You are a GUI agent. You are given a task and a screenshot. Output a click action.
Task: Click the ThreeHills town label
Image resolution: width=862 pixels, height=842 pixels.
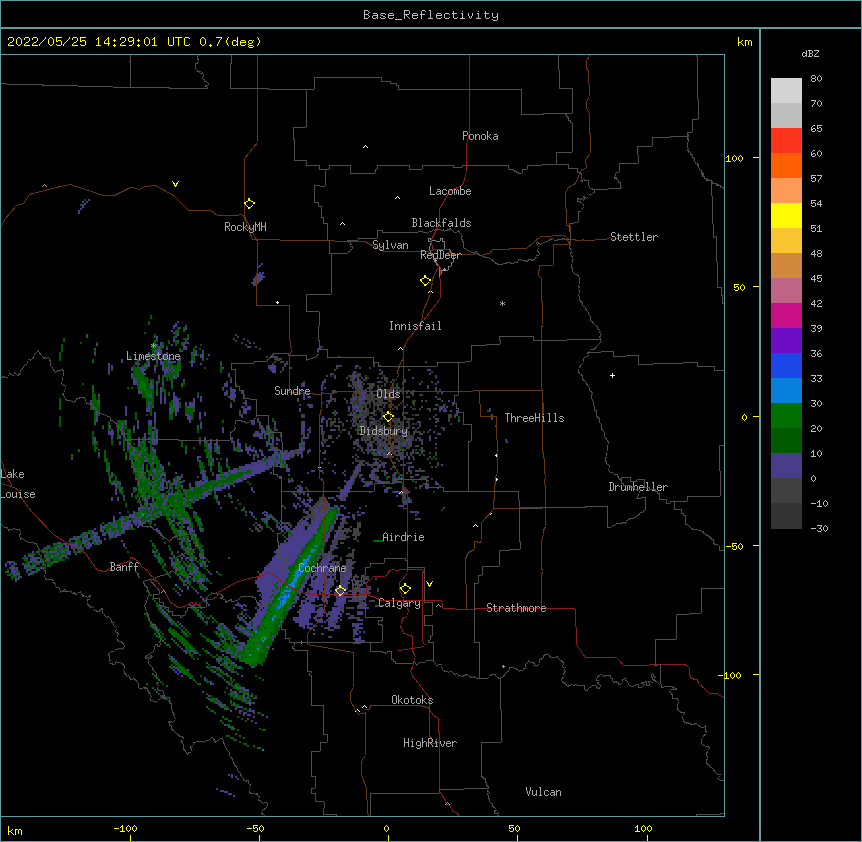534,418
